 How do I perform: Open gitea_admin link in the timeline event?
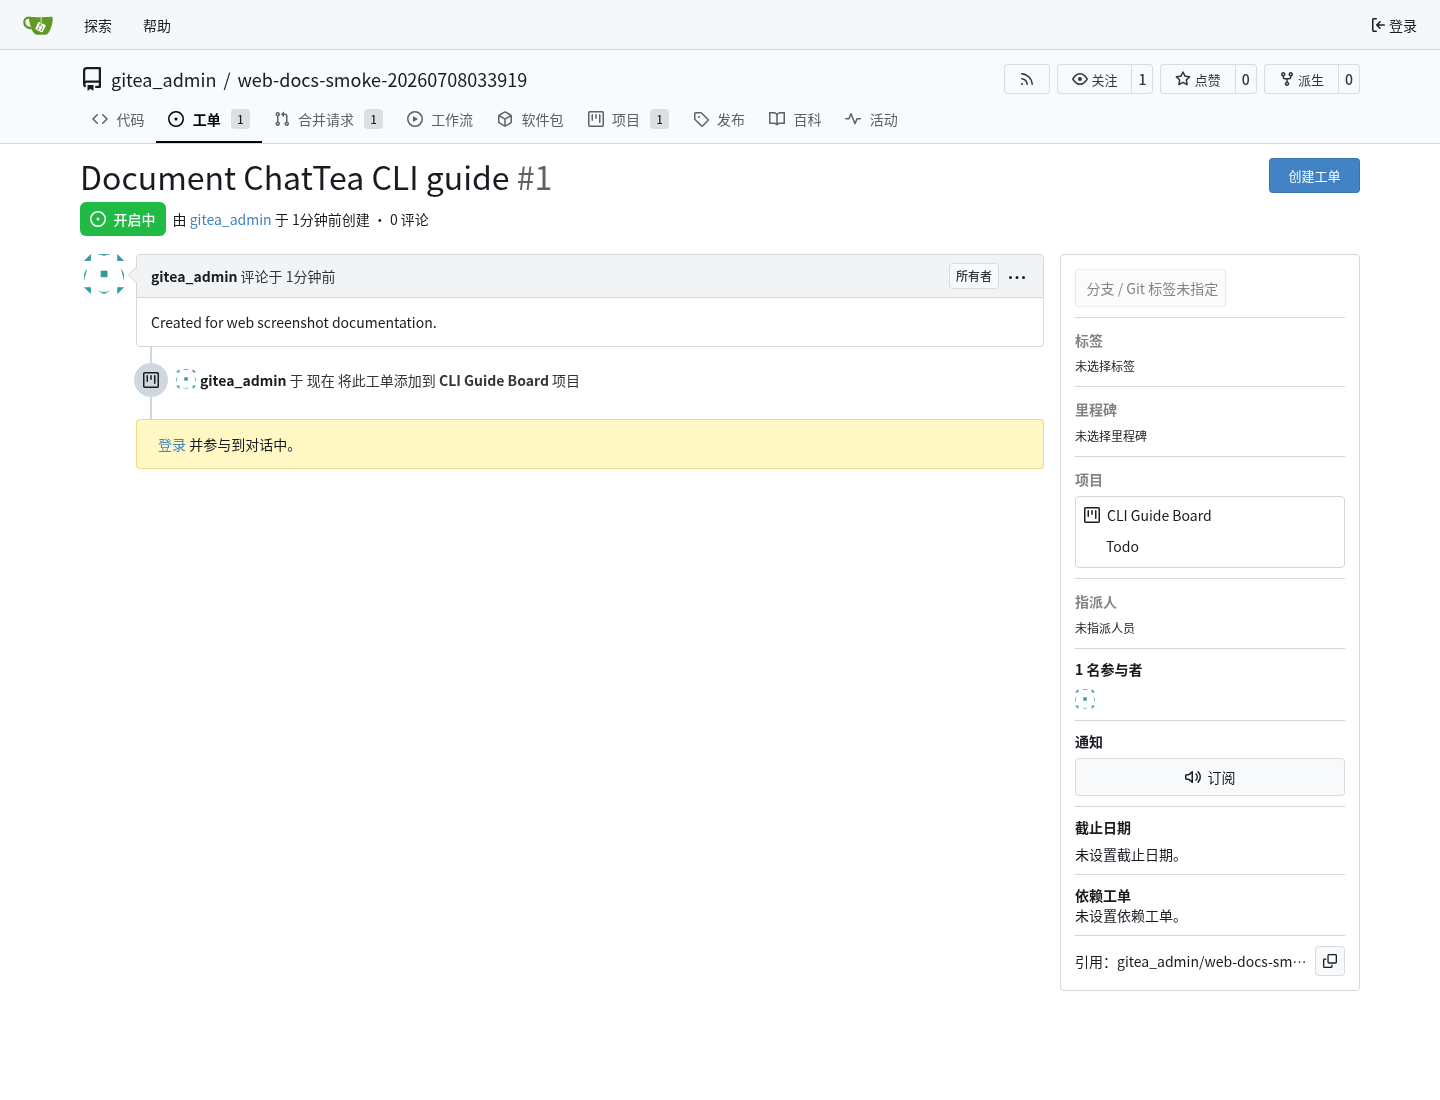pos(243,381)
